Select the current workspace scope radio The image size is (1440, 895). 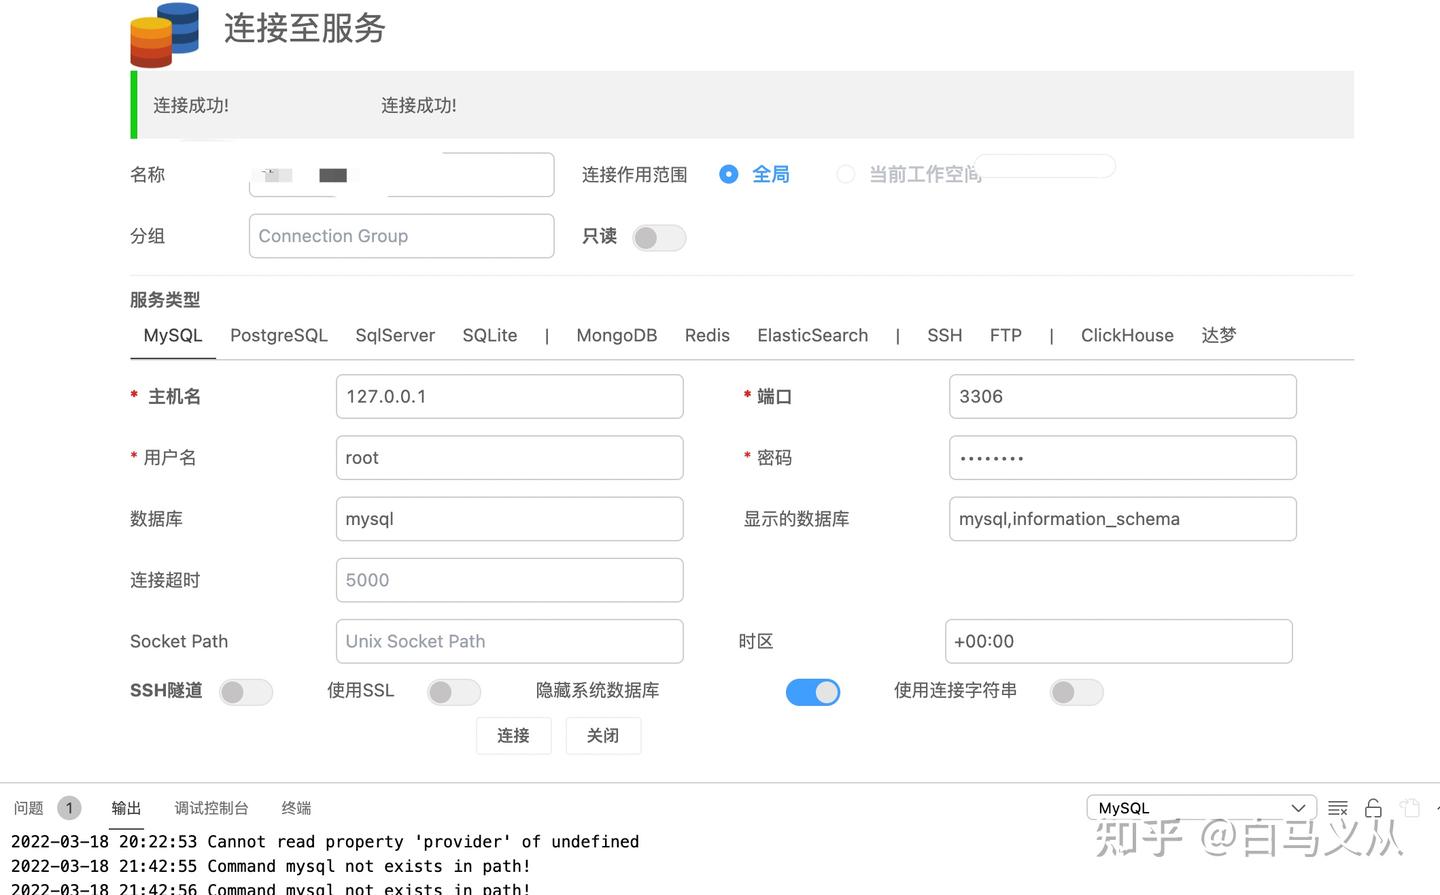[x=846, y=174]
